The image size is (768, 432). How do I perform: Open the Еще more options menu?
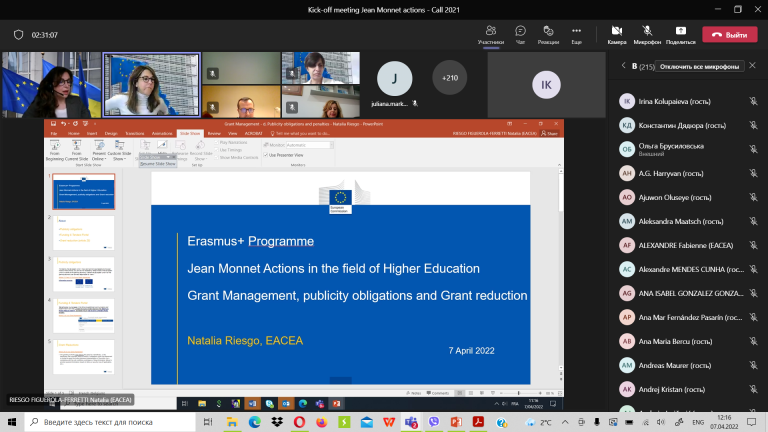576,35
